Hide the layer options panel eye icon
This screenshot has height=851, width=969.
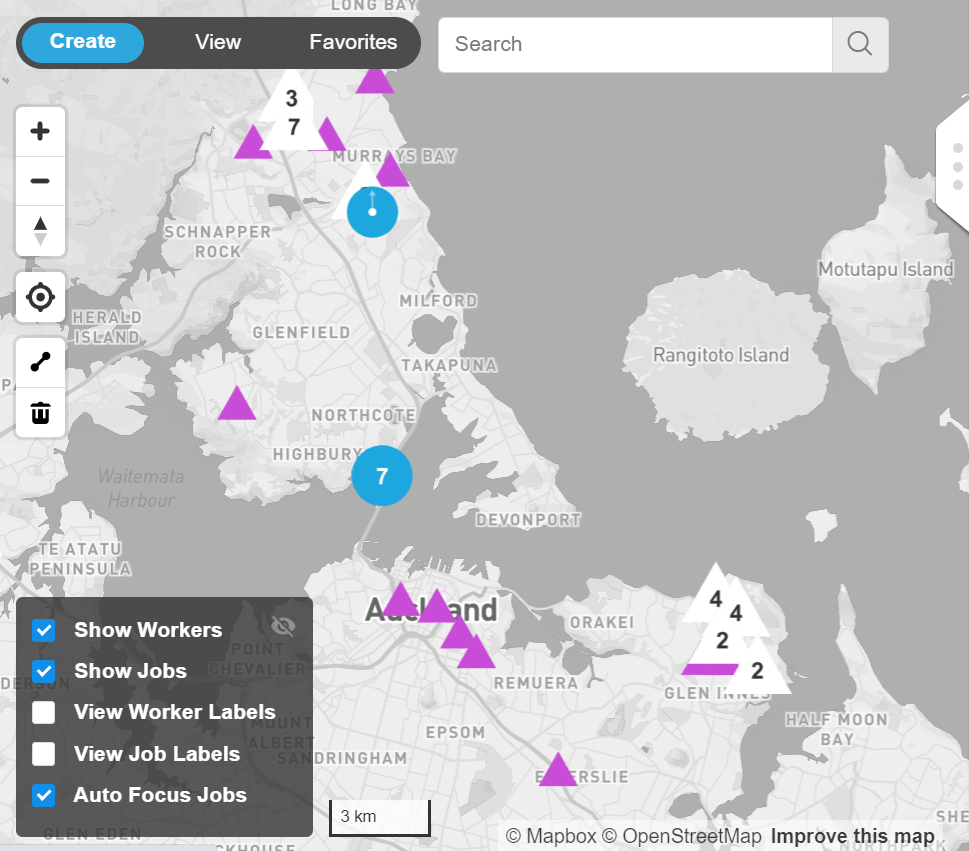pyautogui.click(x=284, y=626)
